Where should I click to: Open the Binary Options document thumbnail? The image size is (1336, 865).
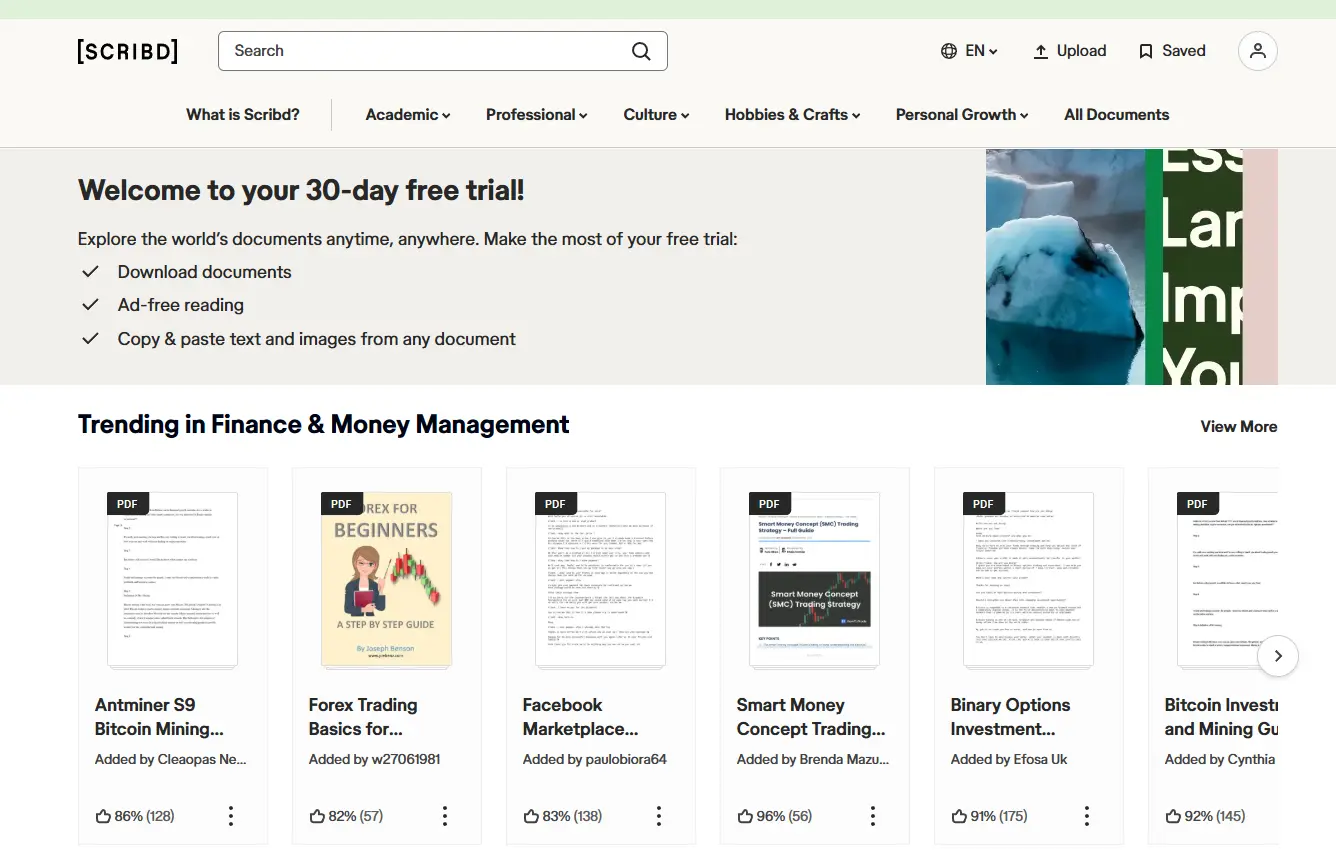(x=1029, y=580)
